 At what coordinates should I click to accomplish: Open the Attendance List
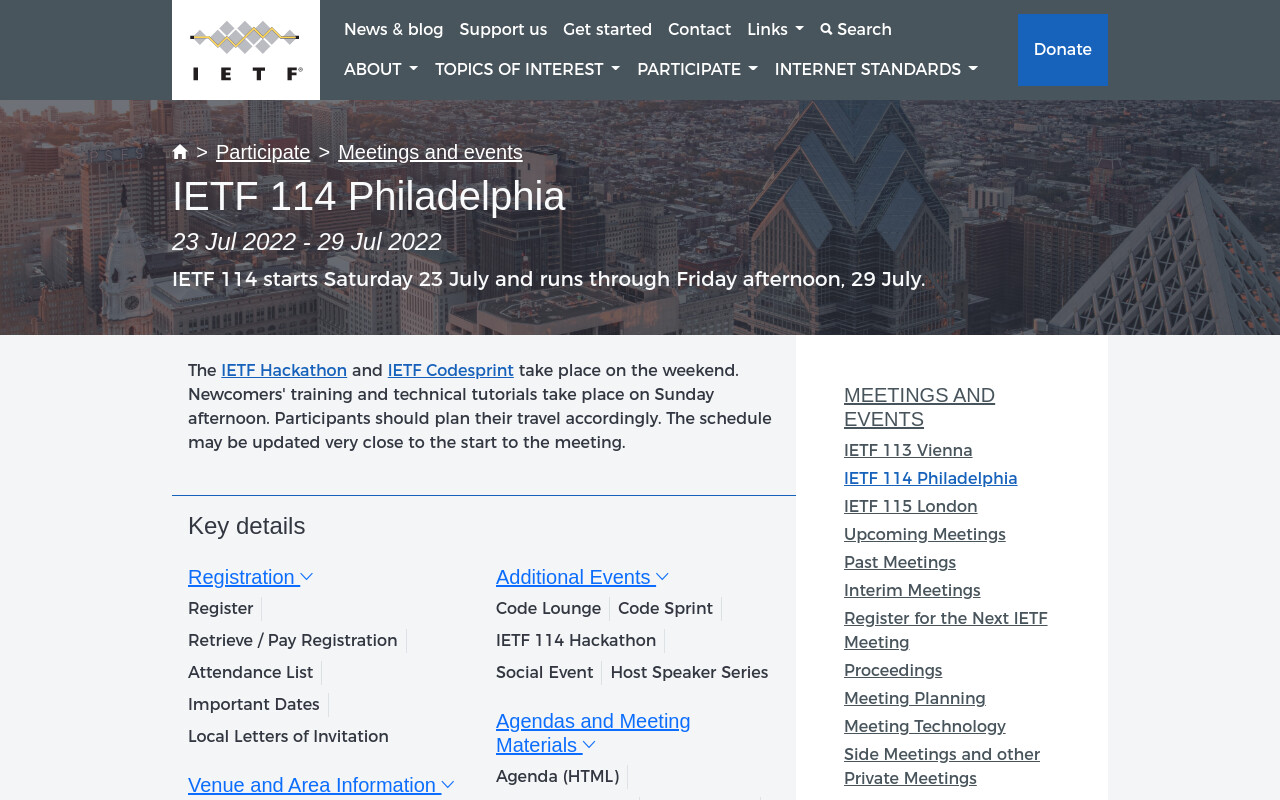pyautogui.click(x=251, y=673)
